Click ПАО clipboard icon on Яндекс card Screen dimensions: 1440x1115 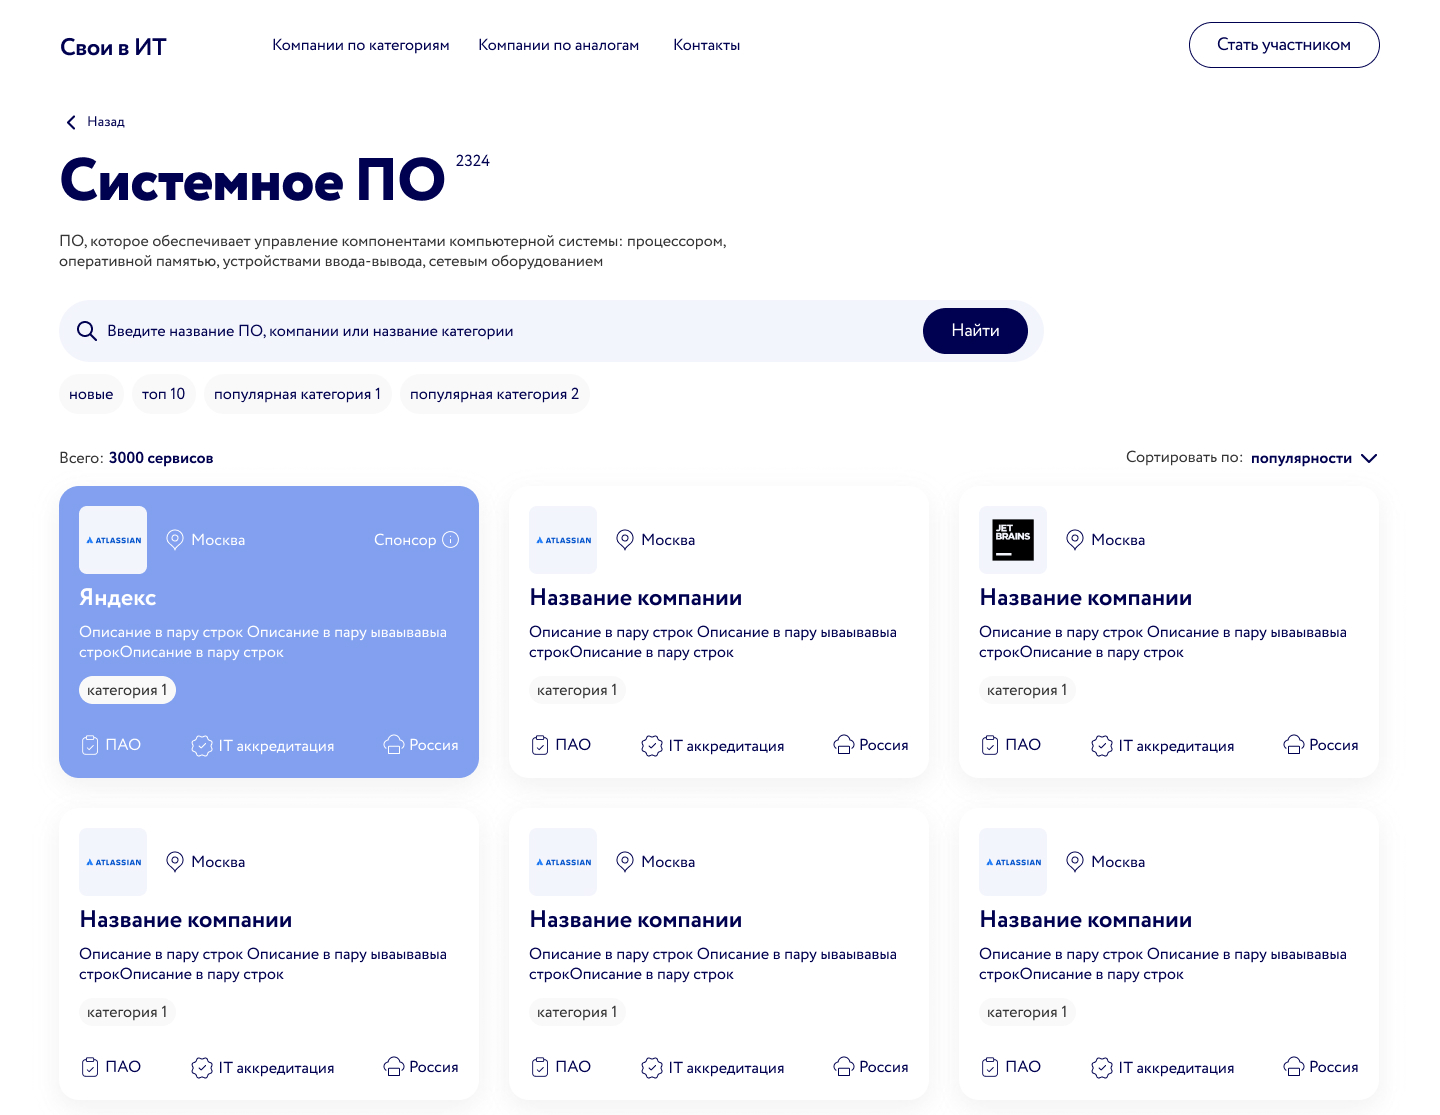(x=90, y=745)
